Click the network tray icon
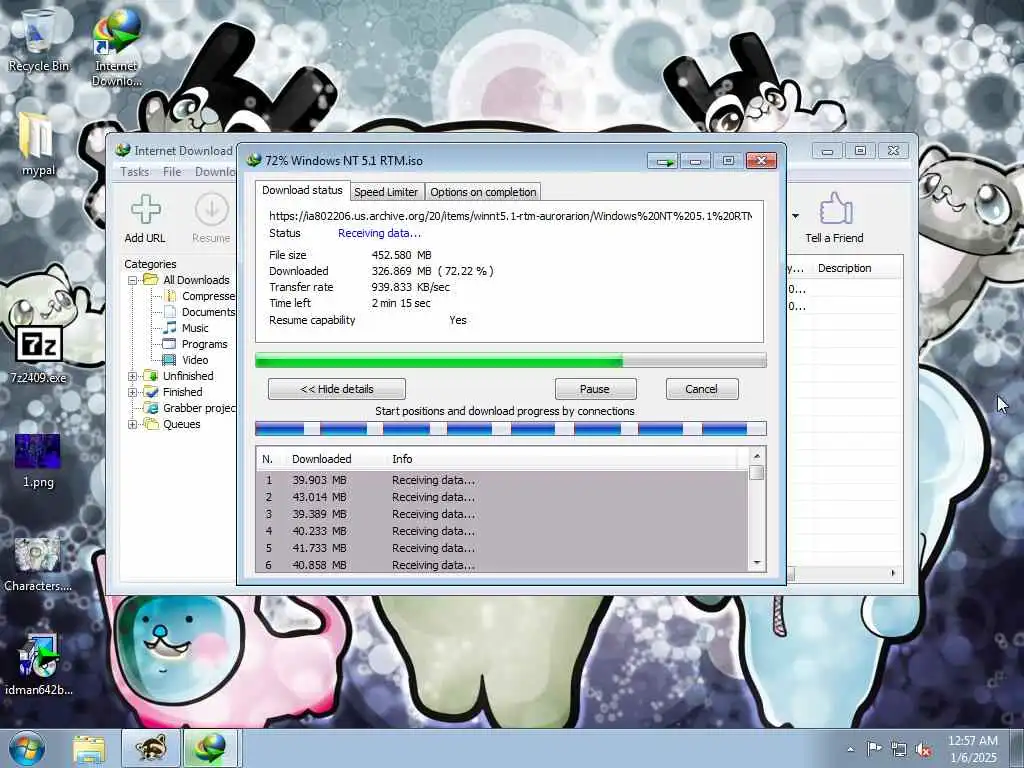Viewport: 1024px width, 768px height. [x=899, y=749]
